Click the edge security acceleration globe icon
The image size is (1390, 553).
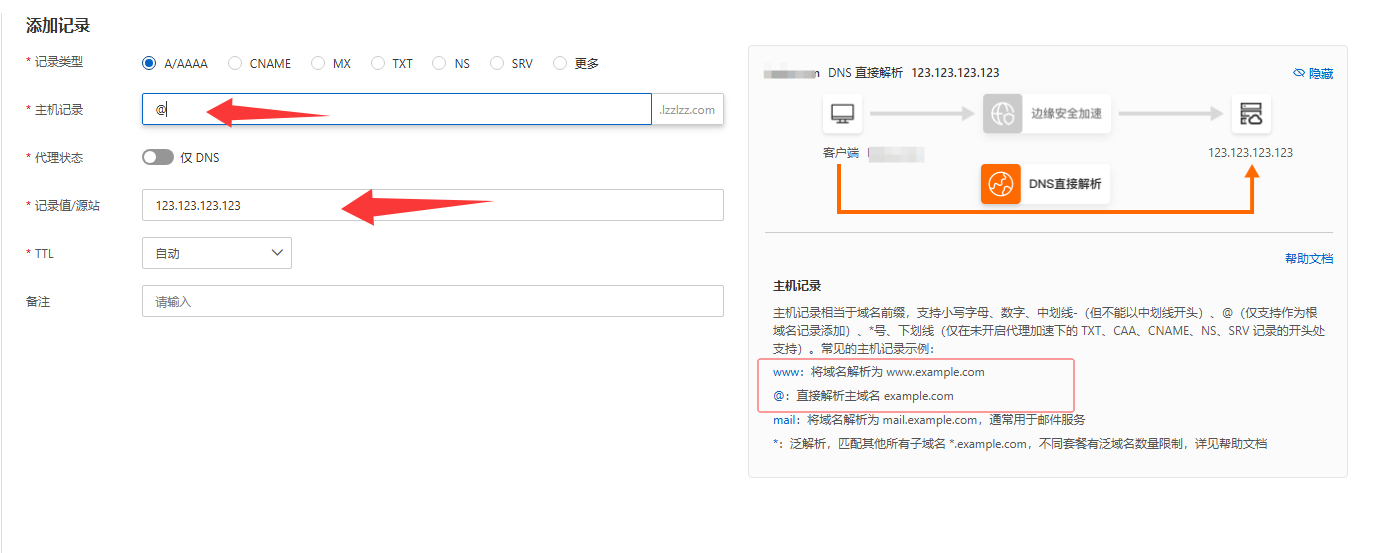coord(1002,114)
